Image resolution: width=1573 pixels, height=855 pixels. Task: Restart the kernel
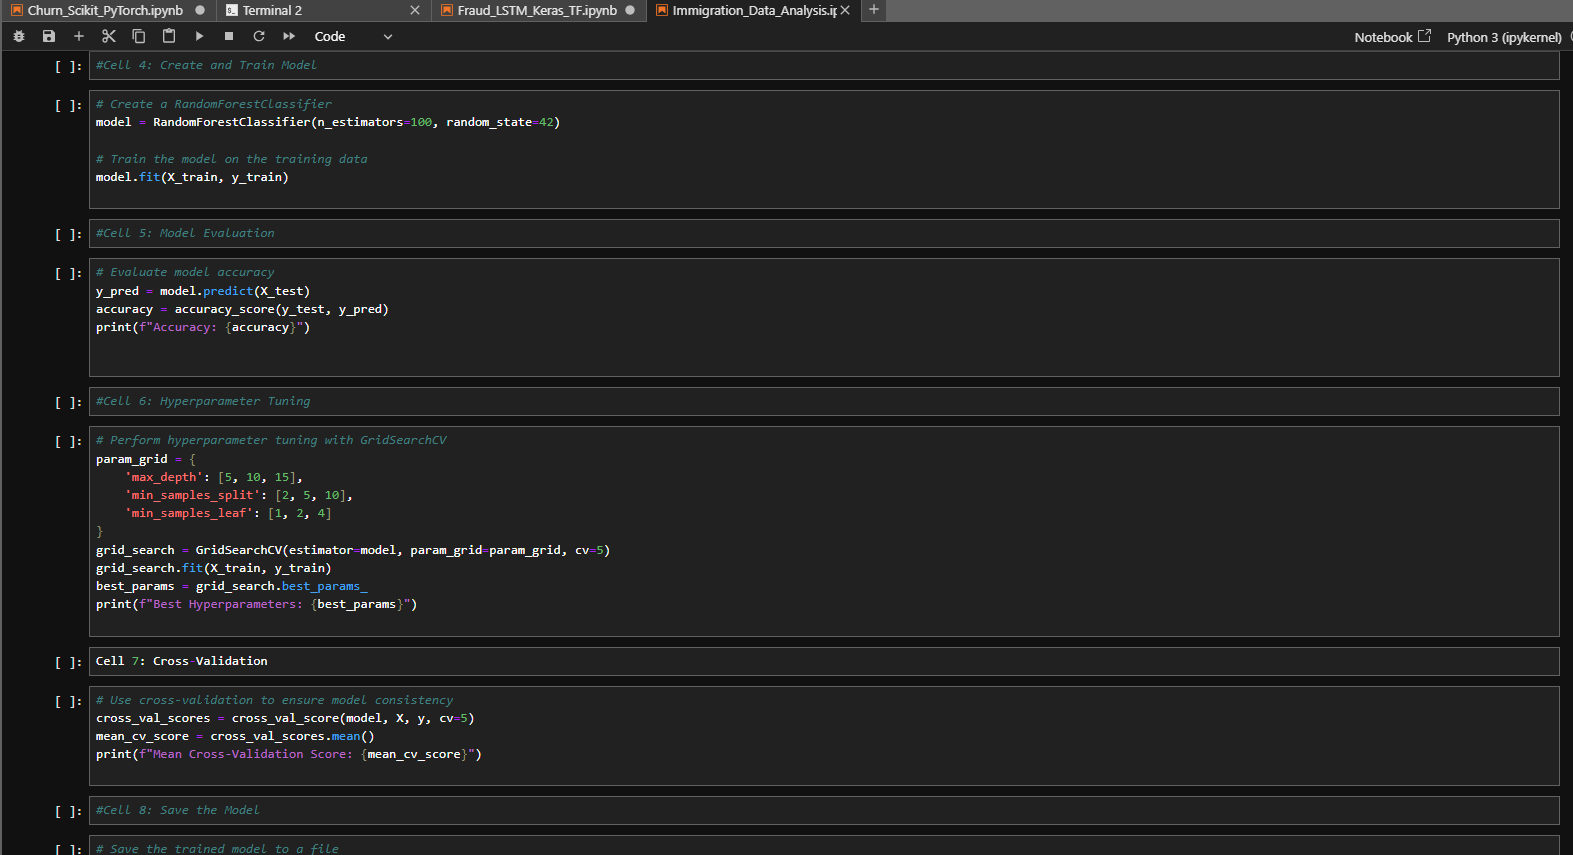click(x=259, y=36)
